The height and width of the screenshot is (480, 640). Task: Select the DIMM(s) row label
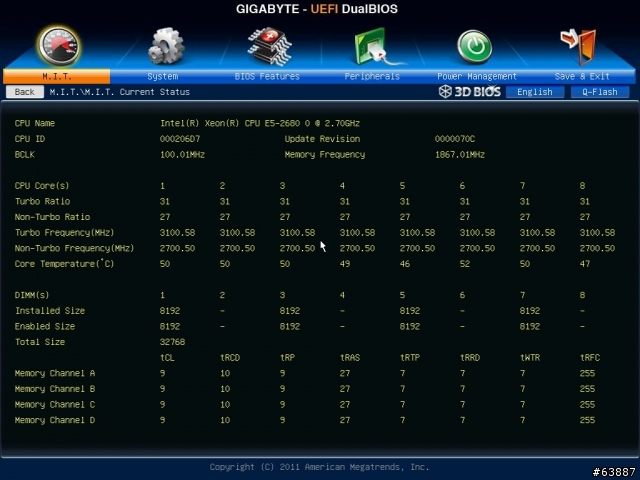[x=32, y=295]
